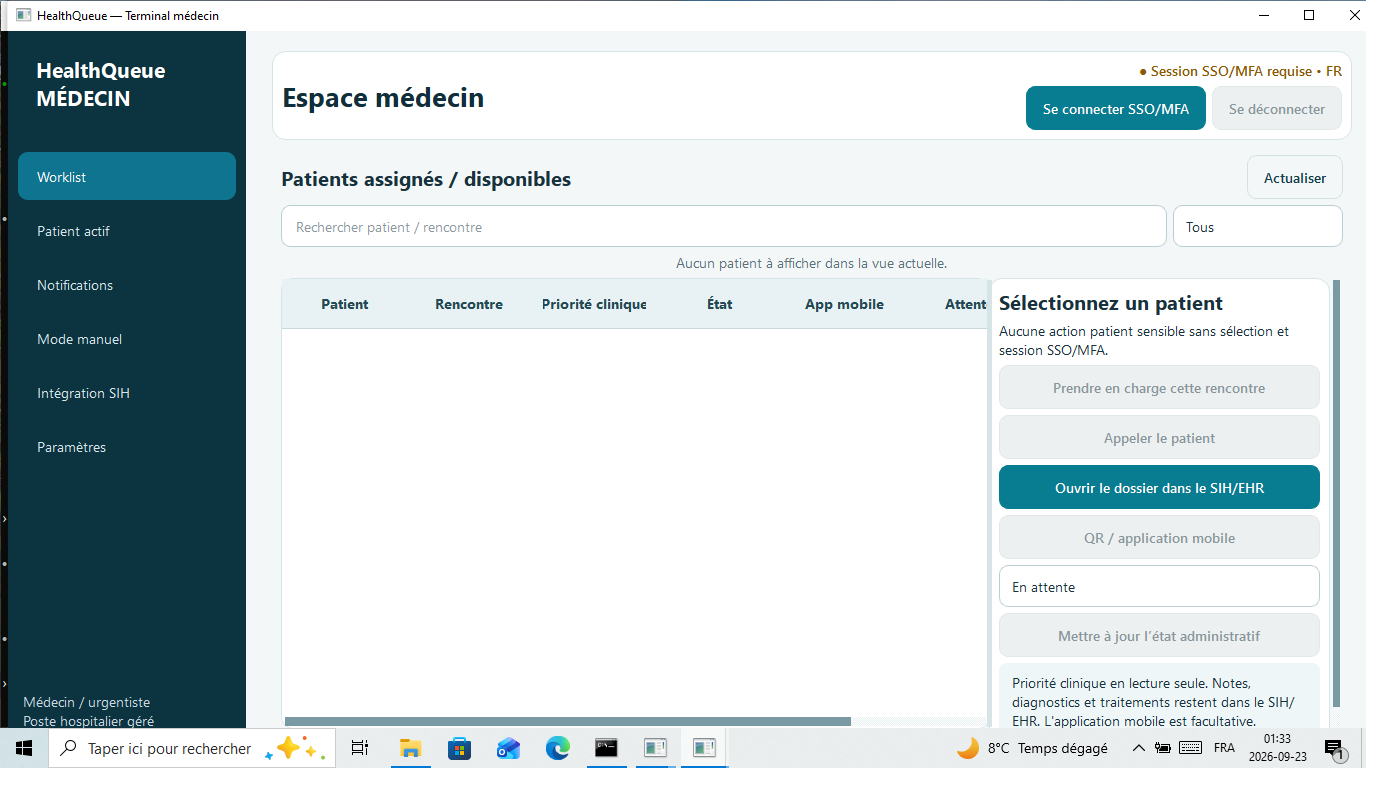The height and width of the screenshot is (788, 1386).
Task: Sort by the État column header
Action: pos(720,304)
